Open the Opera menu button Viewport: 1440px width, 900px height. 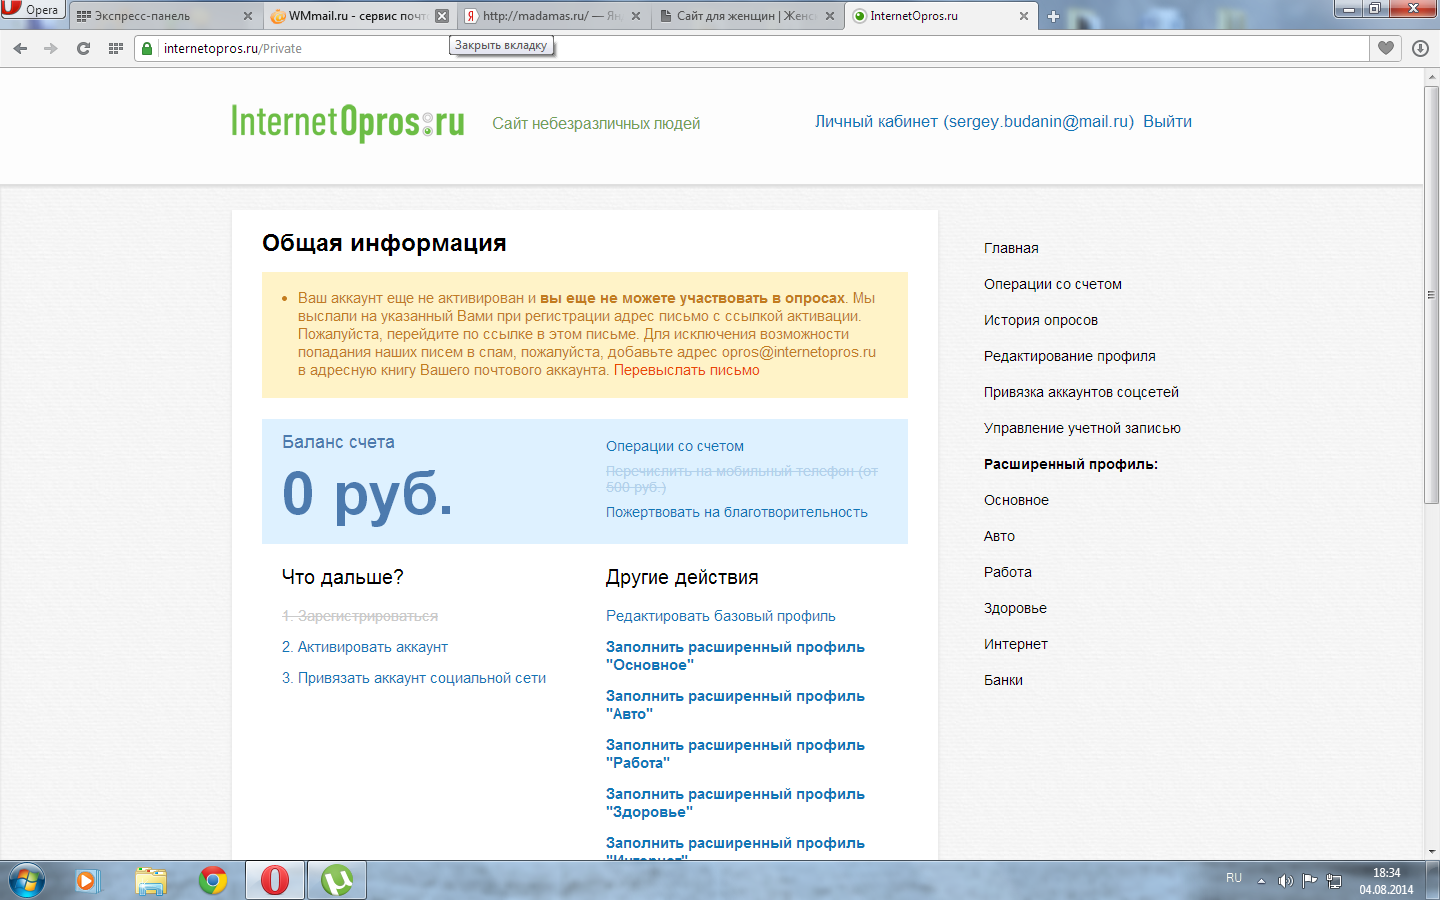point(32,10)
